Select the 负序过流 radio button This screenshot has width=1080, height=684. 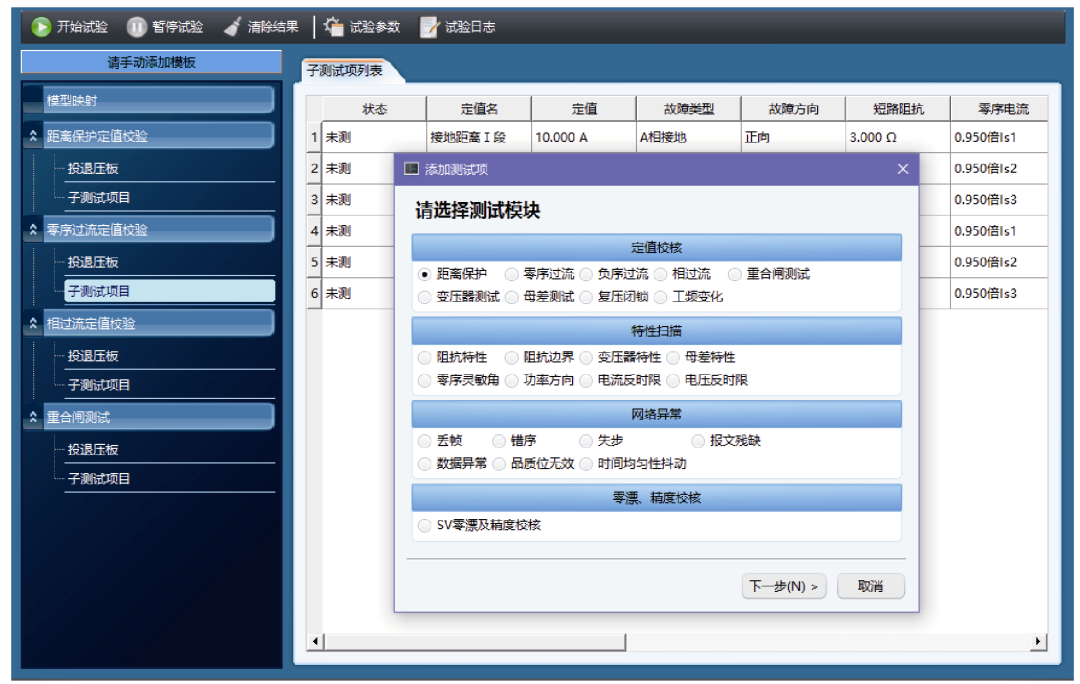click(x=585, y=274)
